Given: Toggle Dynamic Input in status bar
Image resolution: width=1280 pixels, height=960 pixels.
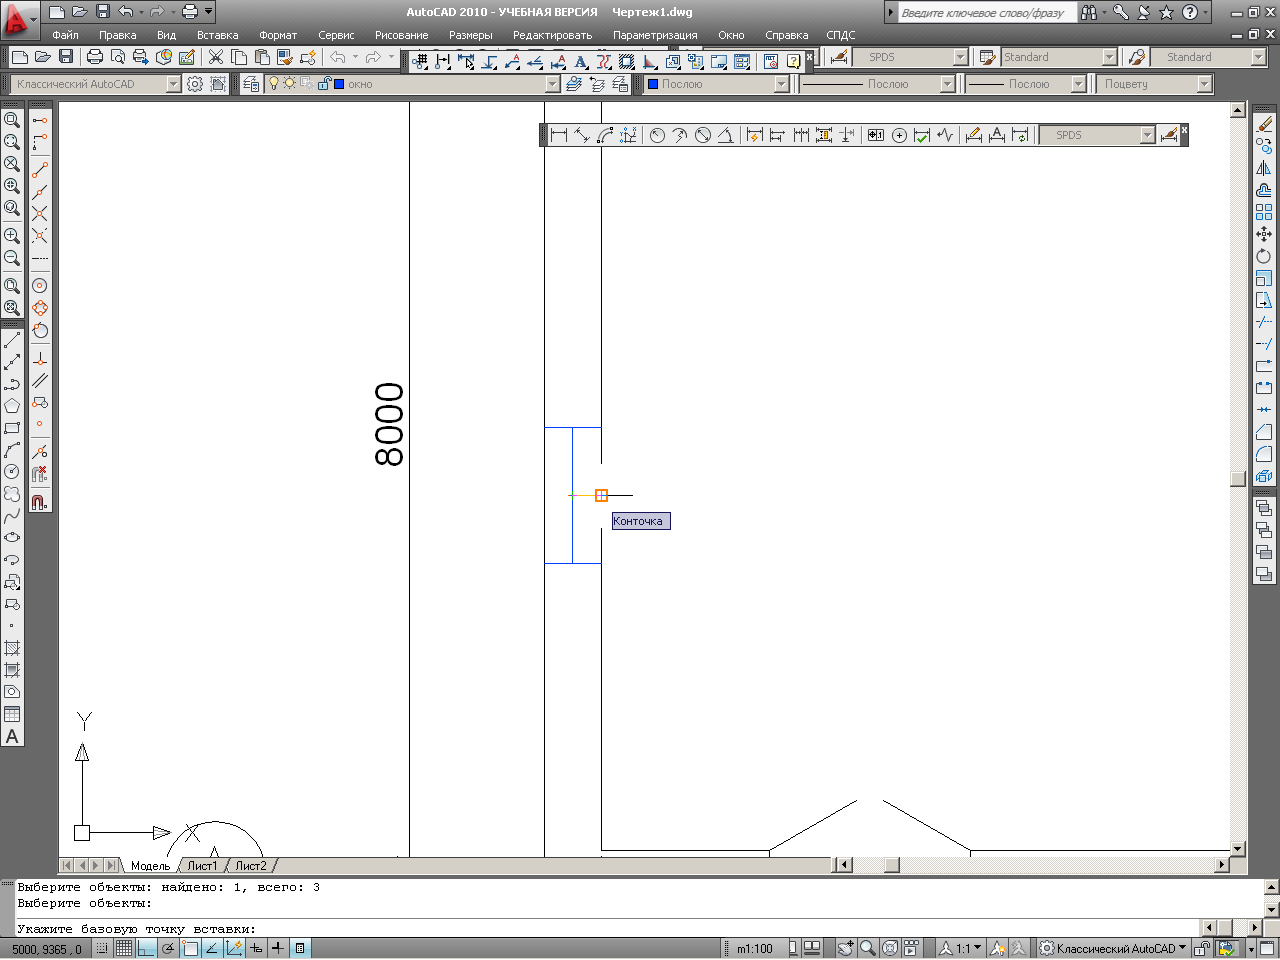Looking at the screenshot, I should (256, 948).
